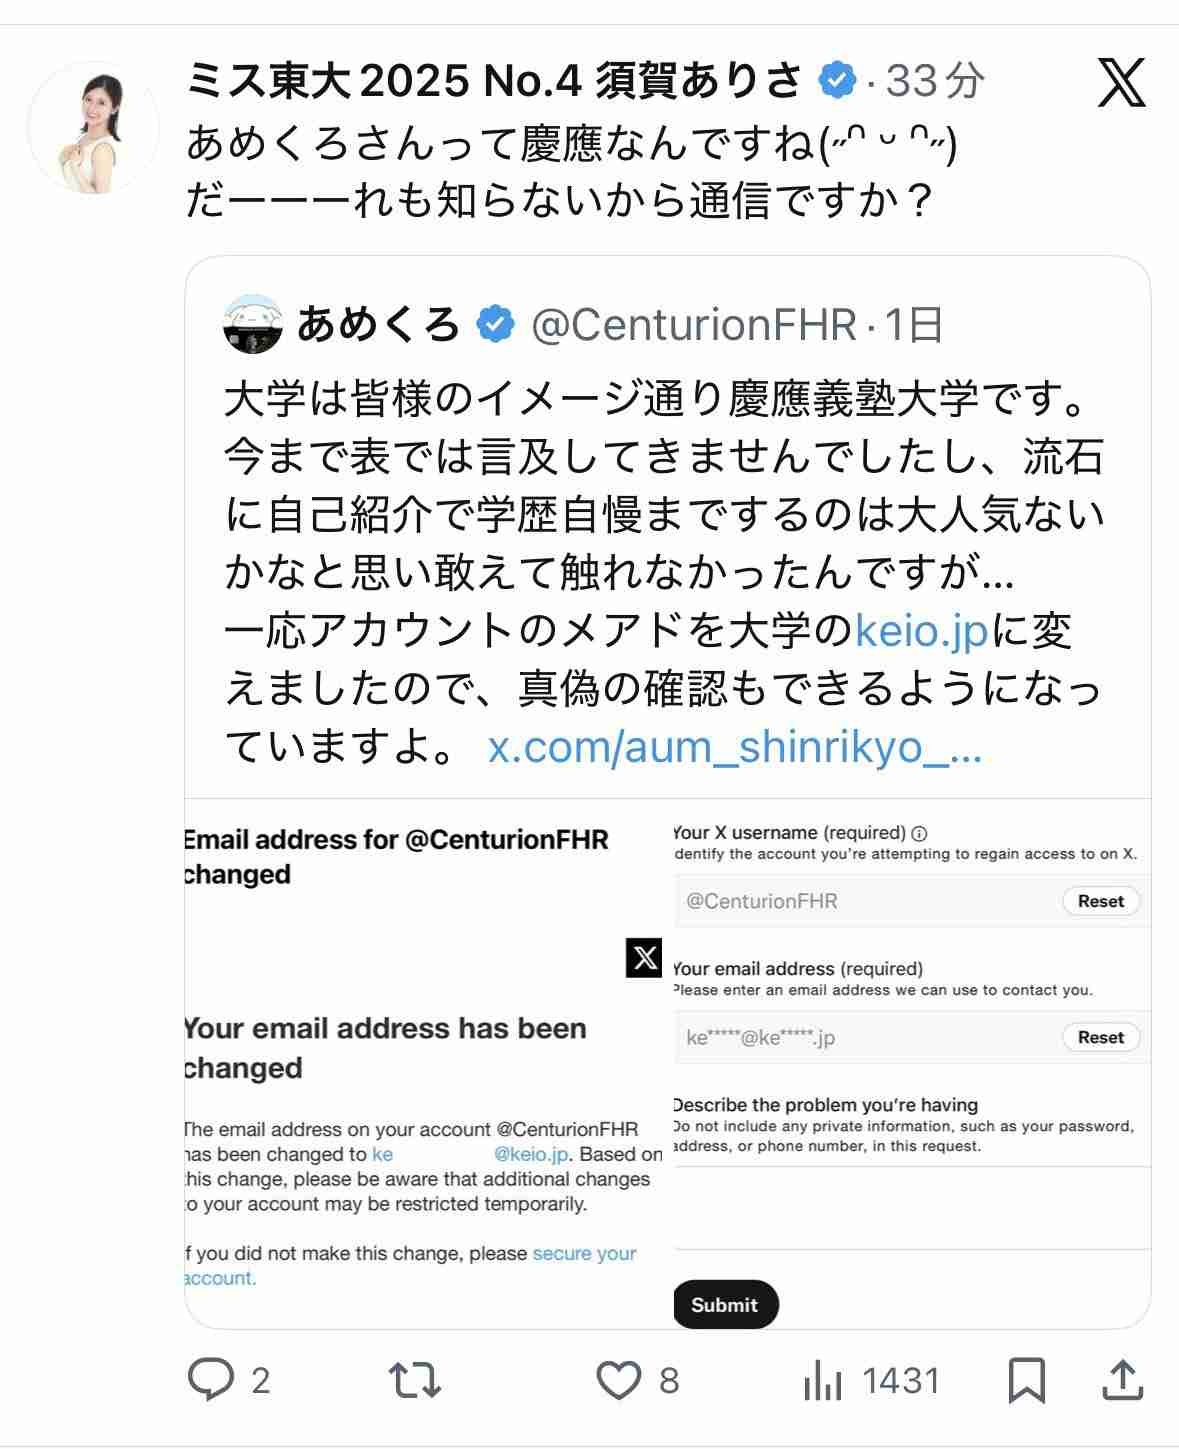Click the 'secure your account' link
Image resolution: width=1179 pixels, height=1449 pixels.
(584, 1254)
